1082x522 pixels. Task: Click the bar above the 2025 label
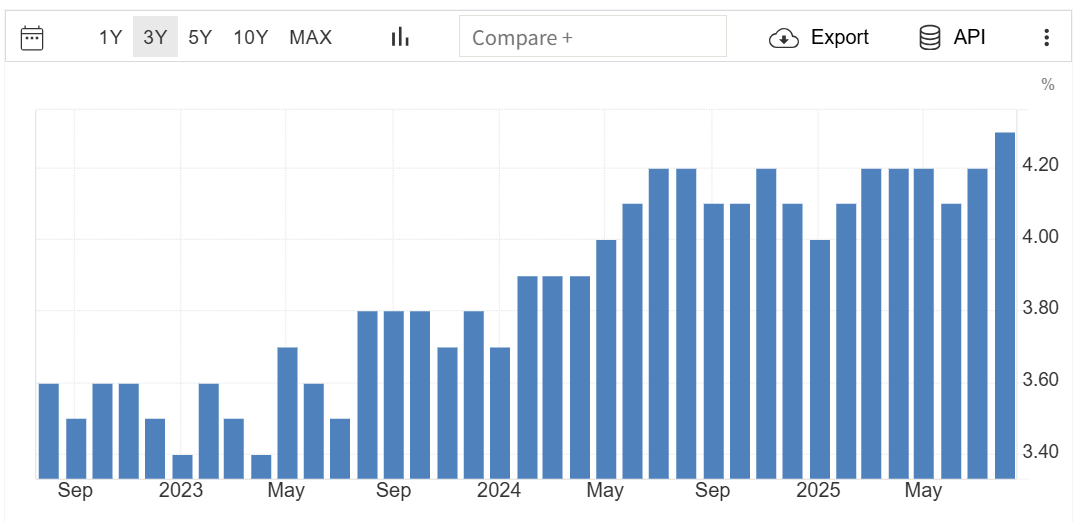coord(820,358)
